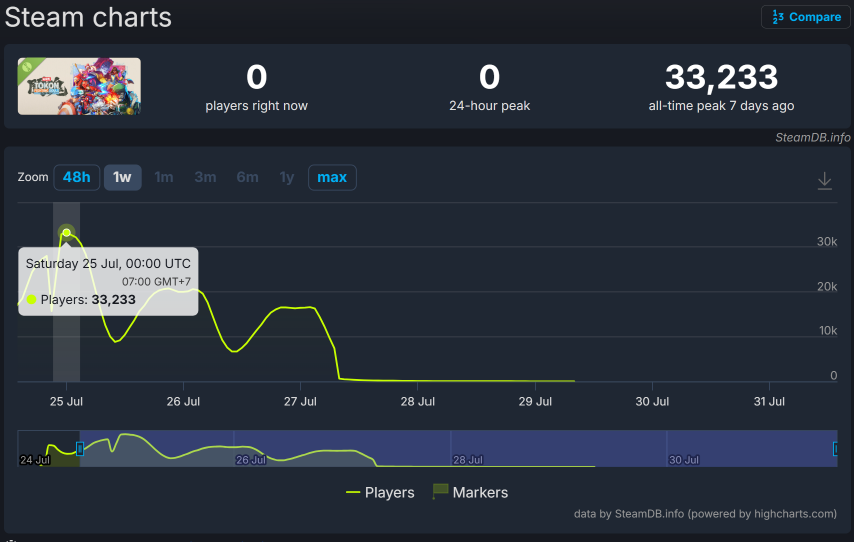Screen dimensions: 854x542
Task: Set chart zoom to 1w
Action: click(123, 177)
